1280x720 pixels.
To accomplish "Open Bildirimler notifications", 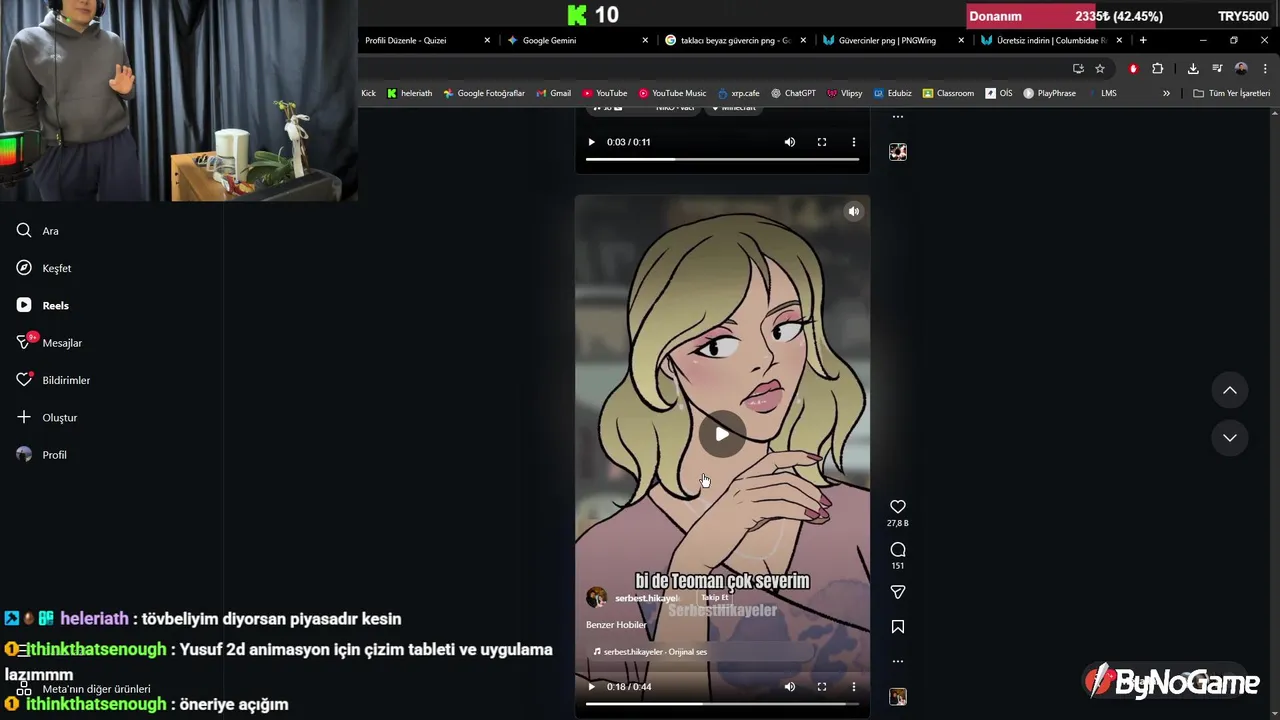I will (53, 380).
